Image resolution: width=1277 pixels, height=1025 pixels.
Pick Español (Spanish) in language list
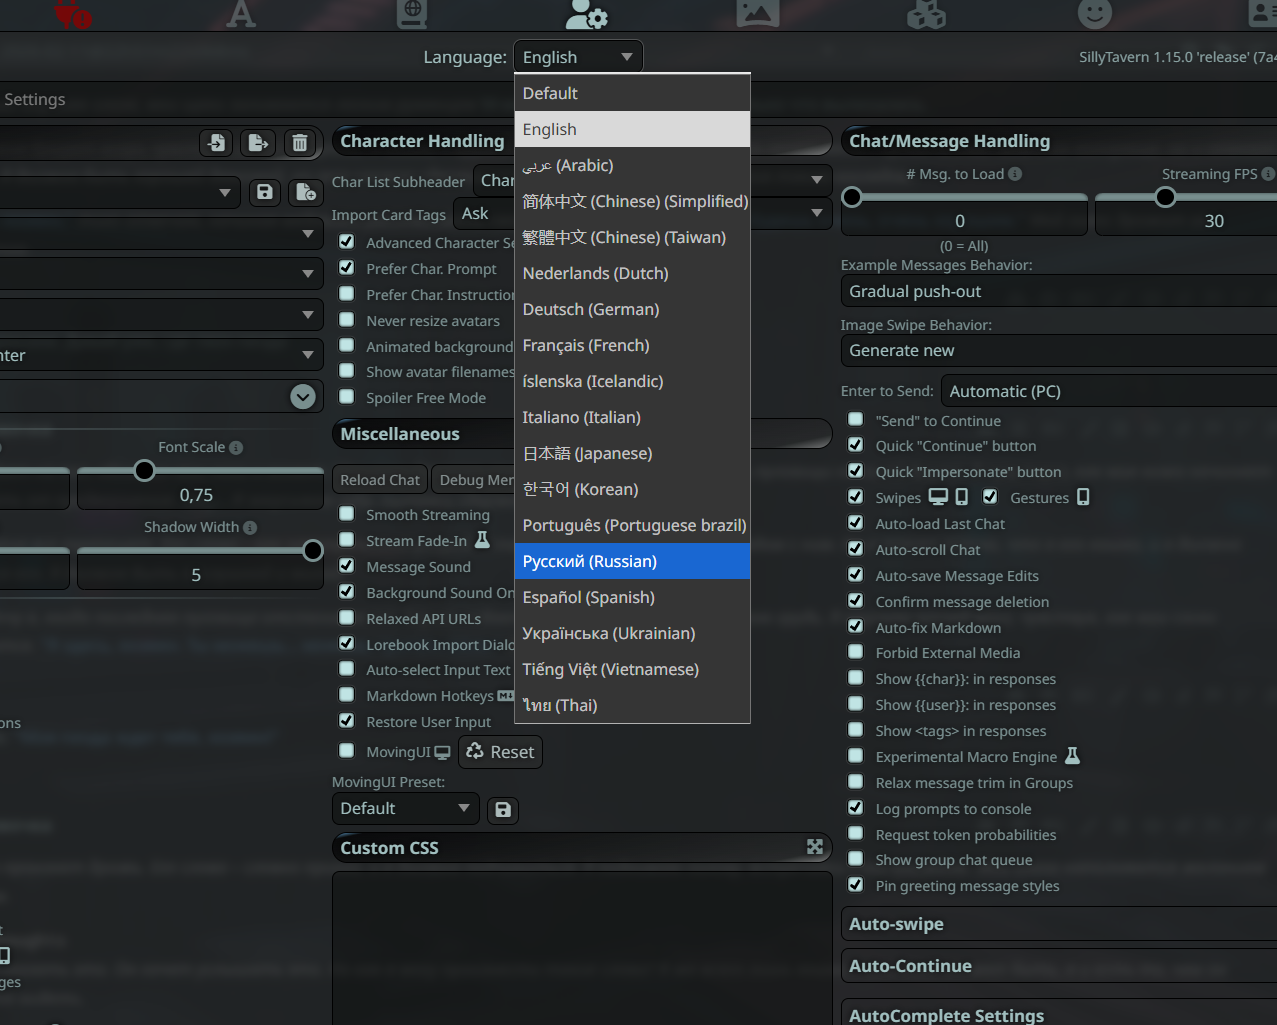(x=632, y=597)
